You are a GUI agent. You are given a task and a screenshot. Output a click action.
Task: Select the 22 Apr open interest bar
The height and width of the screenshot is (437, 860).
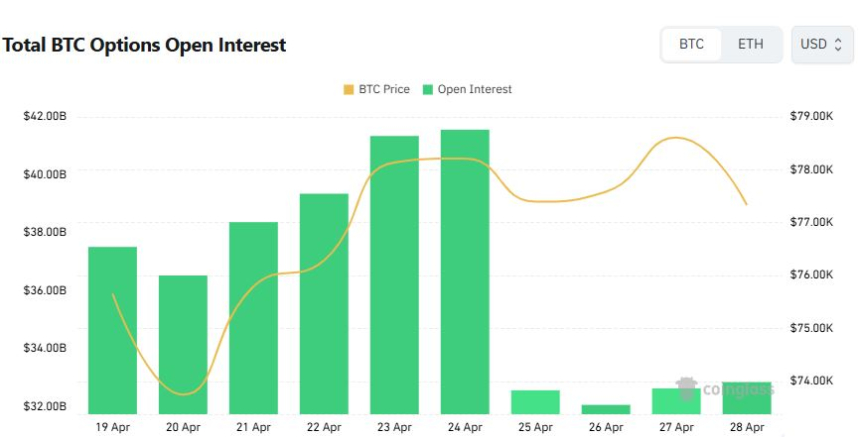click(x=324, y=303)
